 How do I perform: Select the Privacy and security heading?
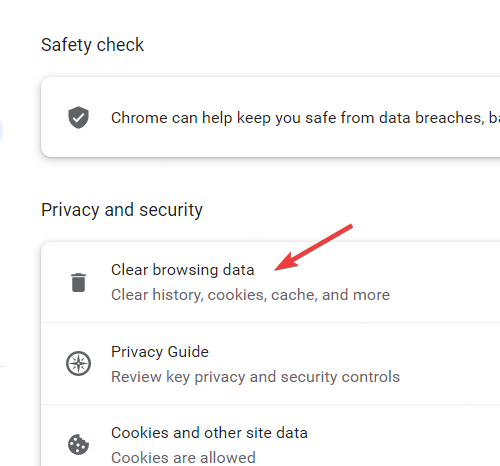(x=122, y=210)
